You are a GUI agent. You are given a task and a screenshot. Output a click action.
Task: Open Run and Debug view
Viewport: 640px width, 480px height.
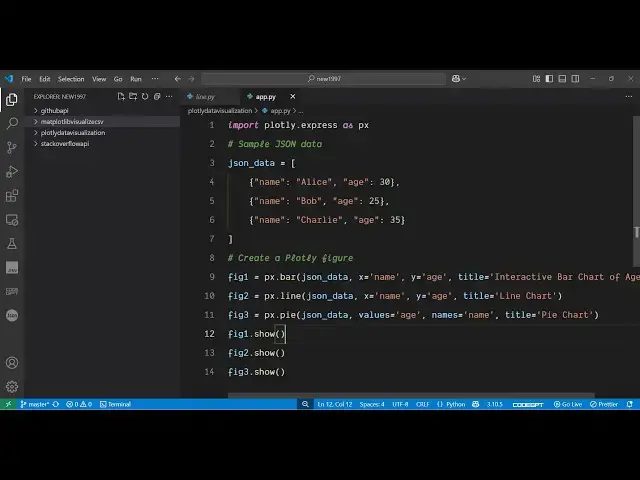(12, 171)
